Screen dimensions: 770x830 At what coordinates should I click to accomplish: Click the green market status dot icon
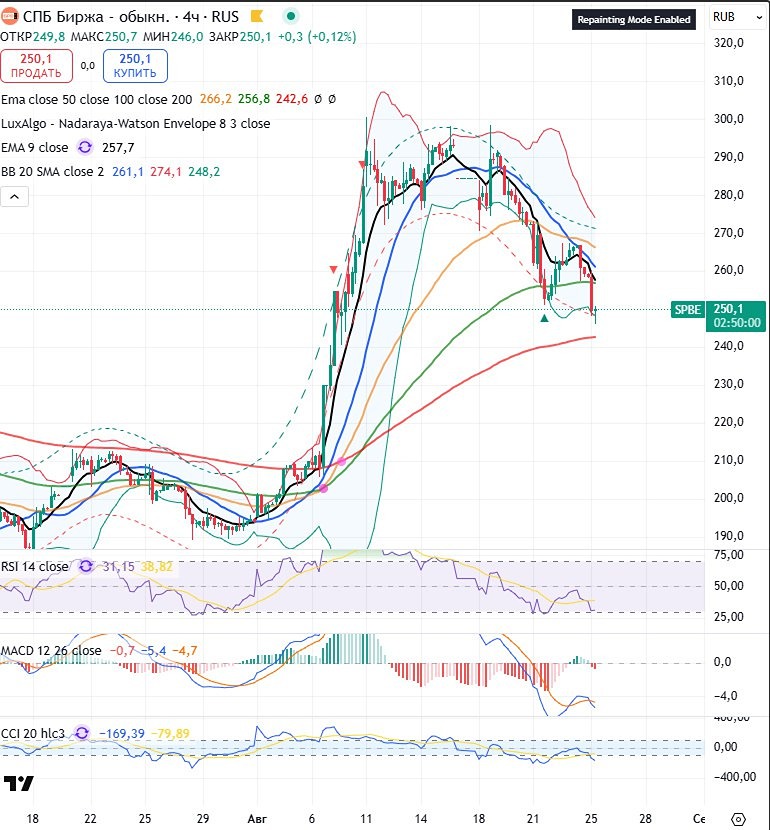pos(291,16)
